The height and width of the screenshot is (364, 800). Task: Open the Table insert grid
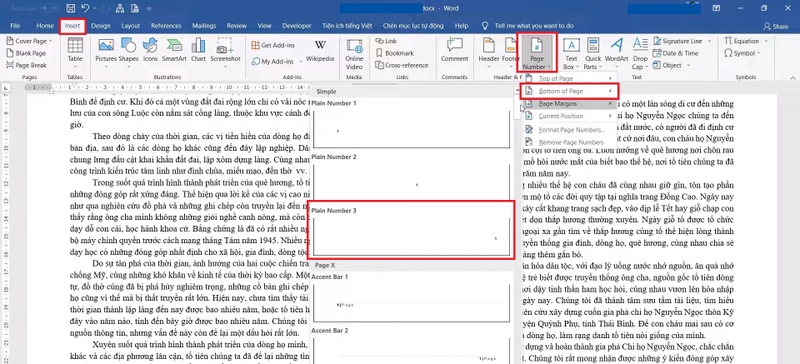[x=75, y=52]
